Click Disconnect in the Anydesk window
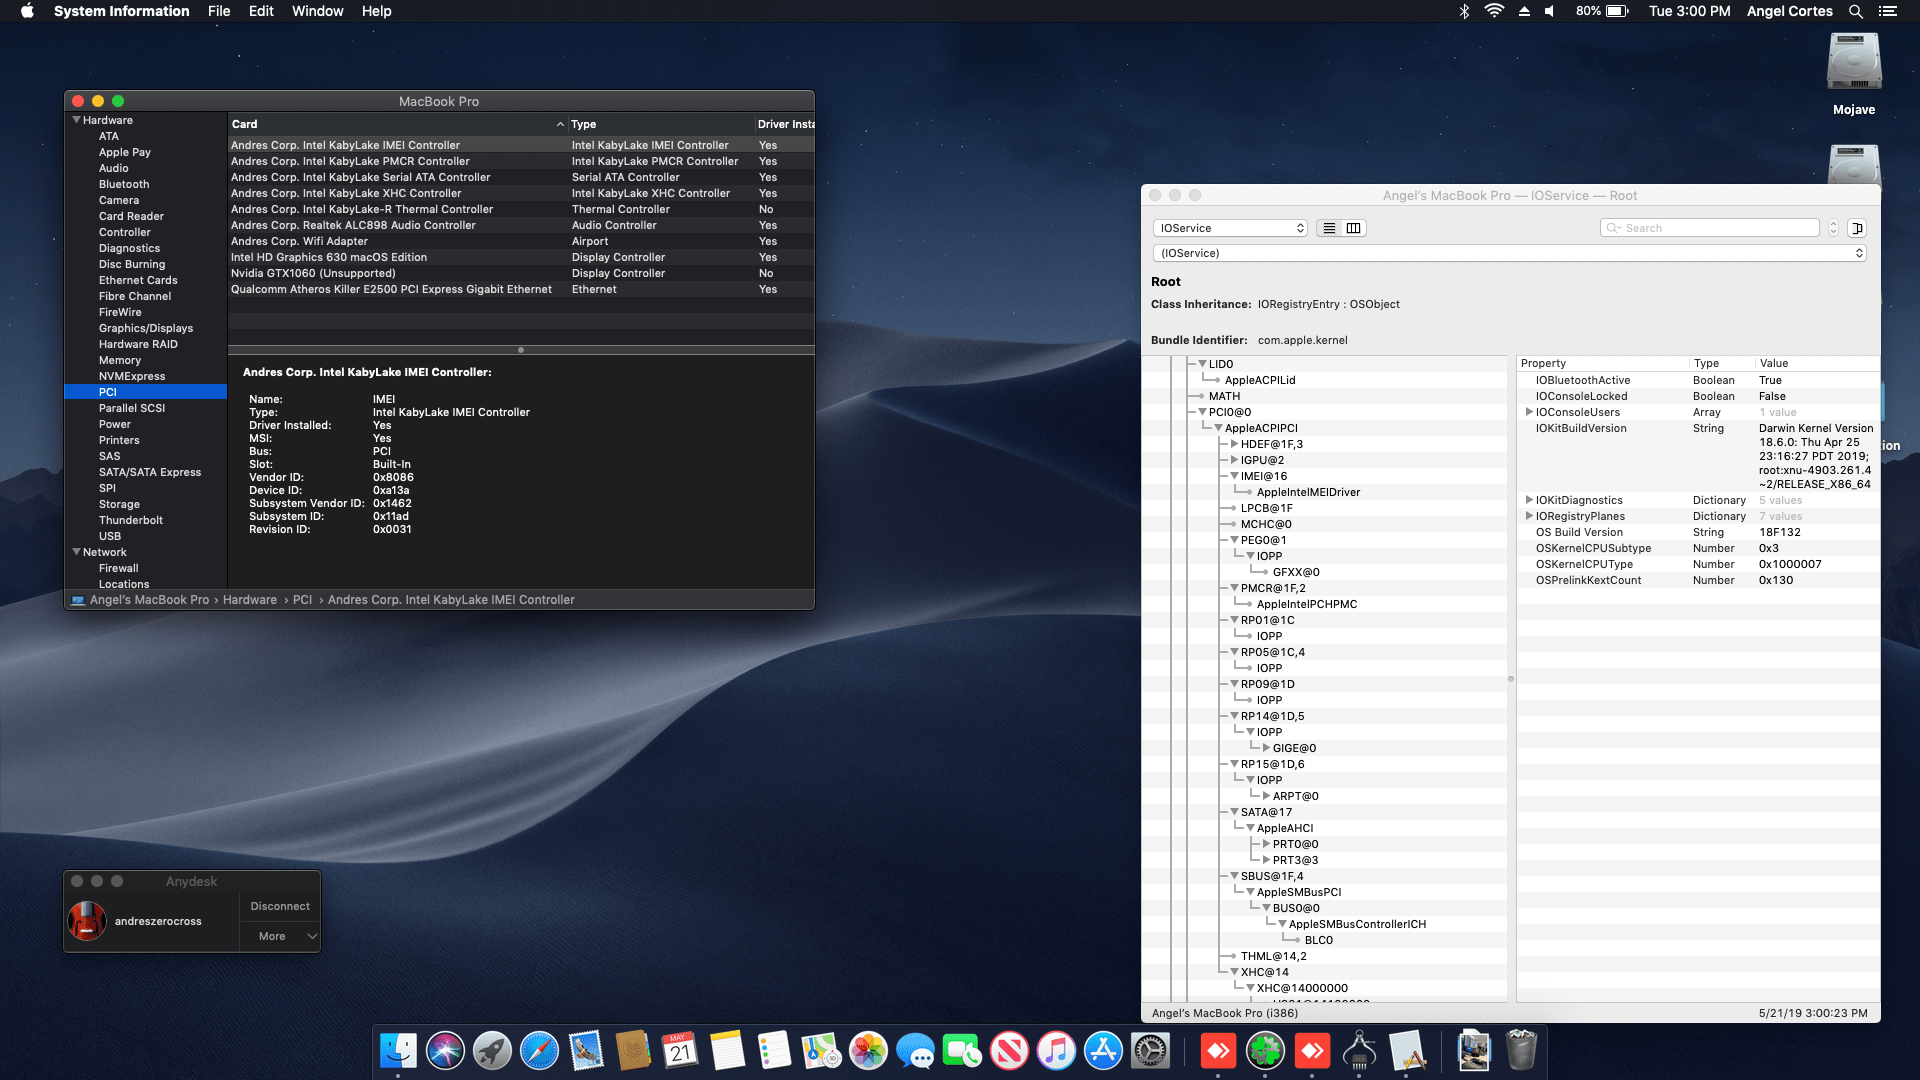The image size is (1920, 1080). click(280, 906)
